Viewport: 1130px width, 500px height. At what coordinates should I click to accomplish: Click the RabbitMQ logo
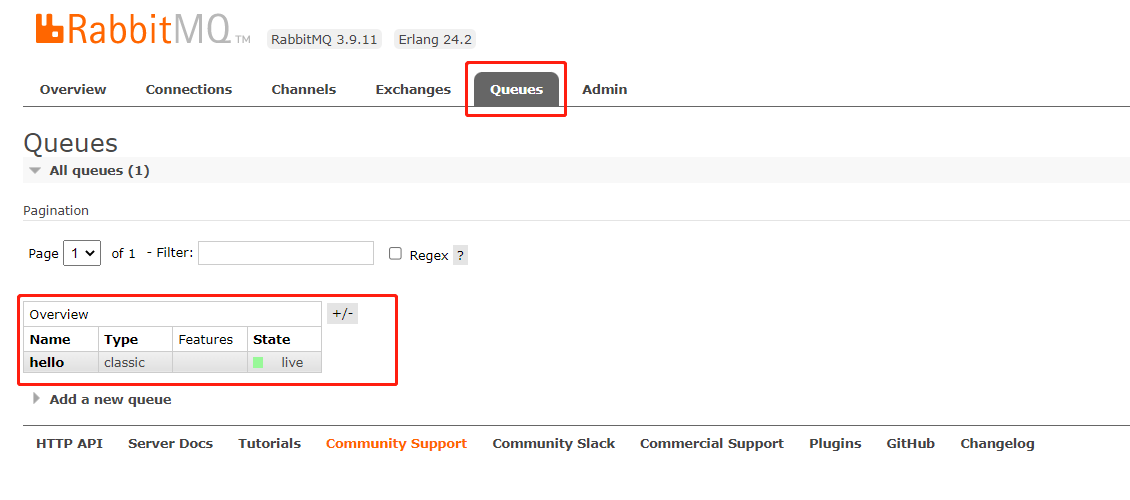tap(143, 29)
